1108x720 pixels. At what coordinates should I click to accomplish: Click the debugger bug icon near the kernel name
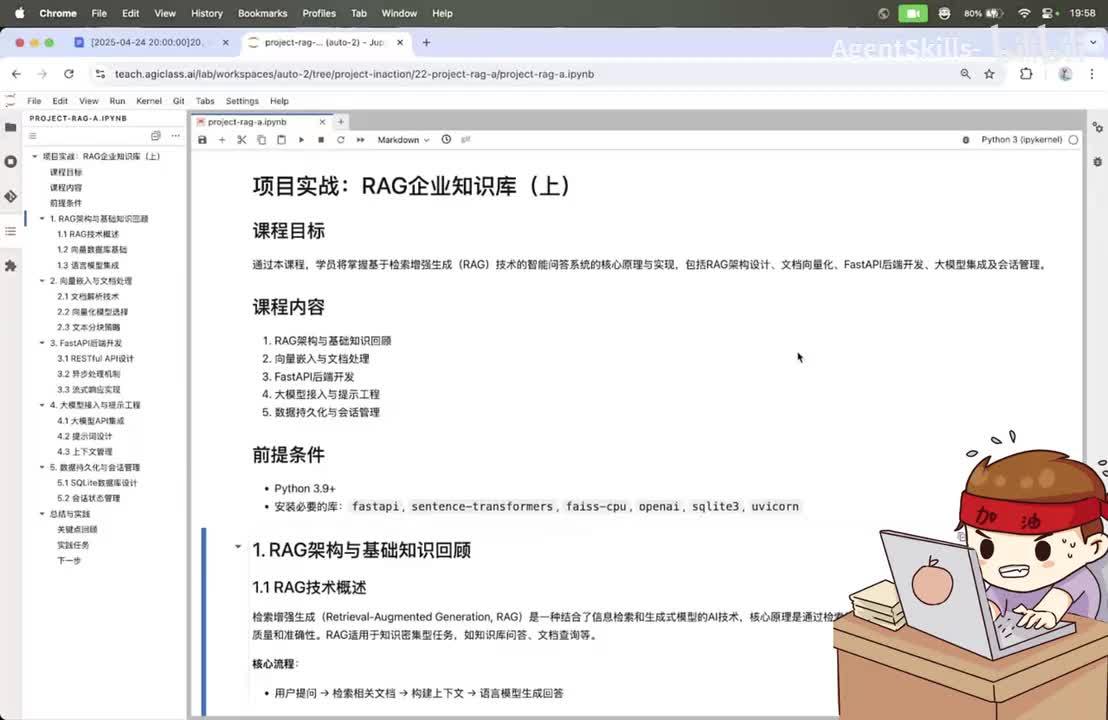pos(966,140)
